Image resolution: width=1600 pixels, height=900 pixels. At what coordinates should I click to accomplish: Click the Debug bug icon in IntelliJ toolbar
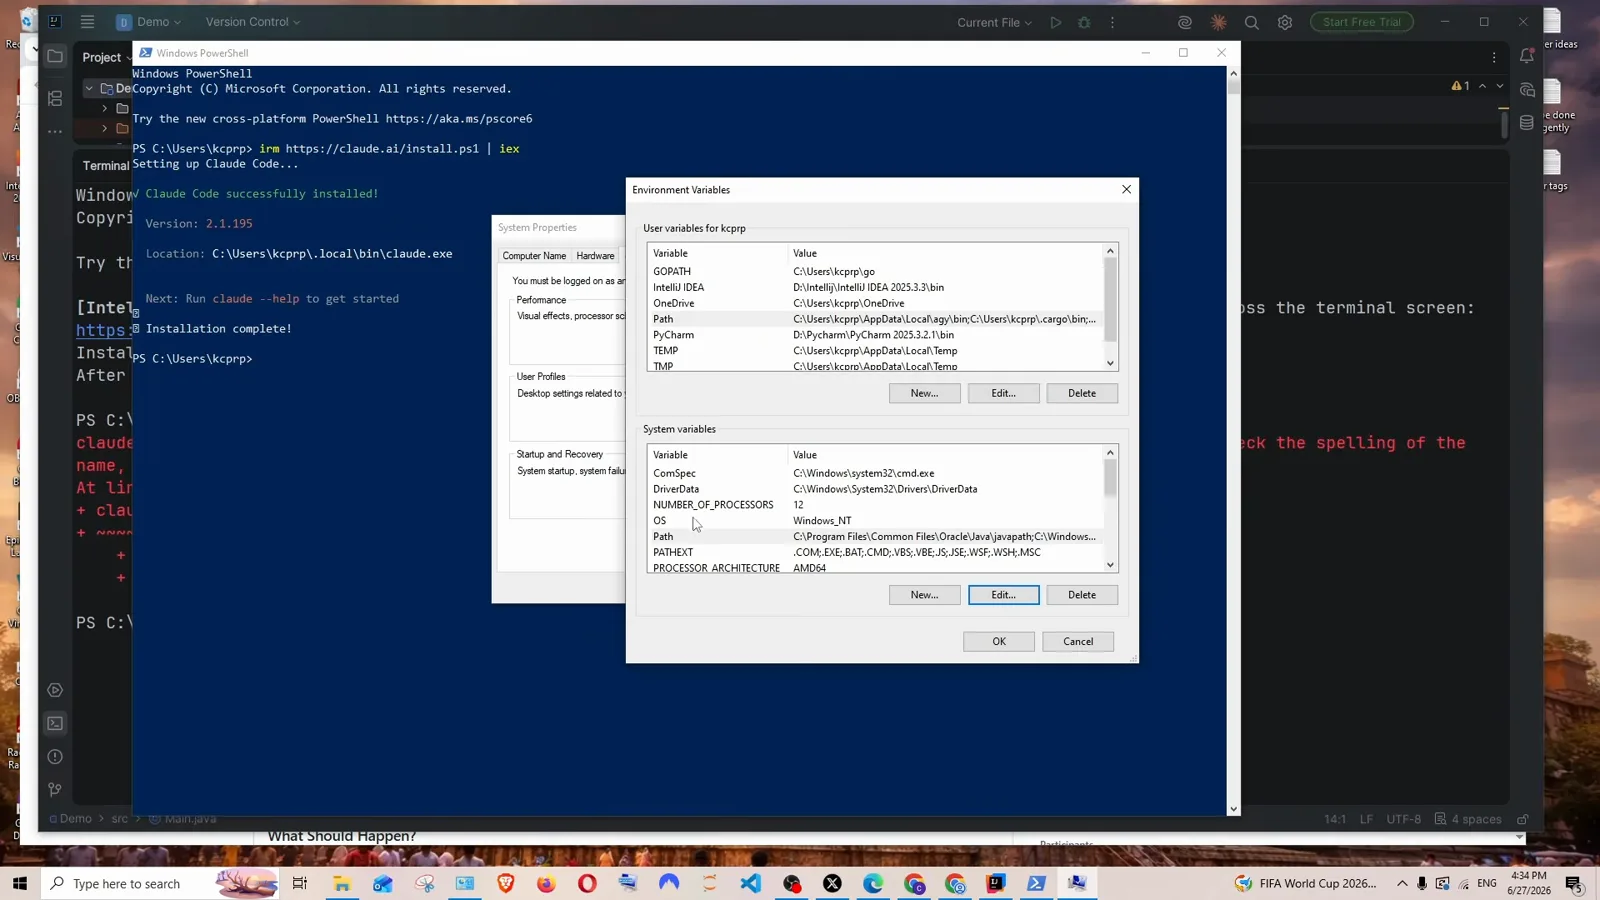pos(1084,22)
